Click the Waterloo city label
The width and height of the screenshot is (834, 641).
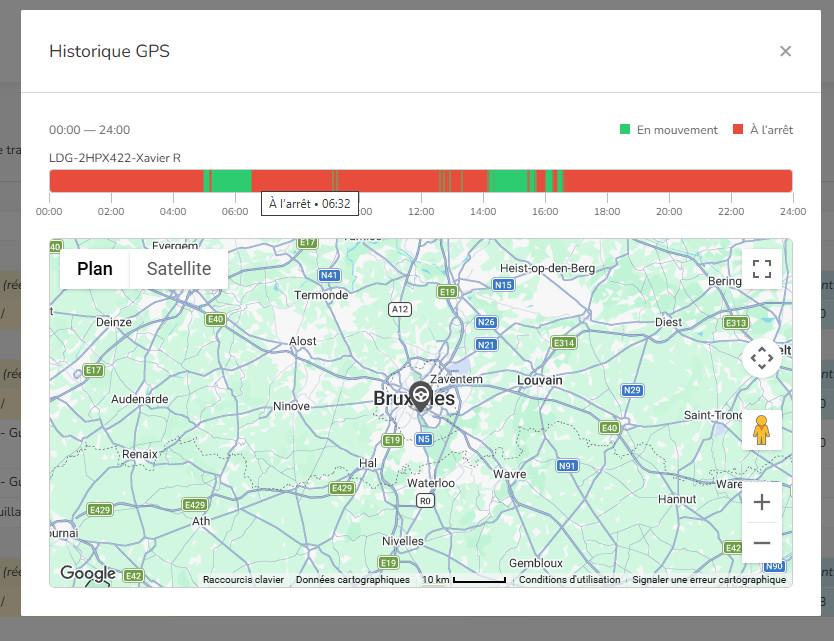[x=431, y=483]
